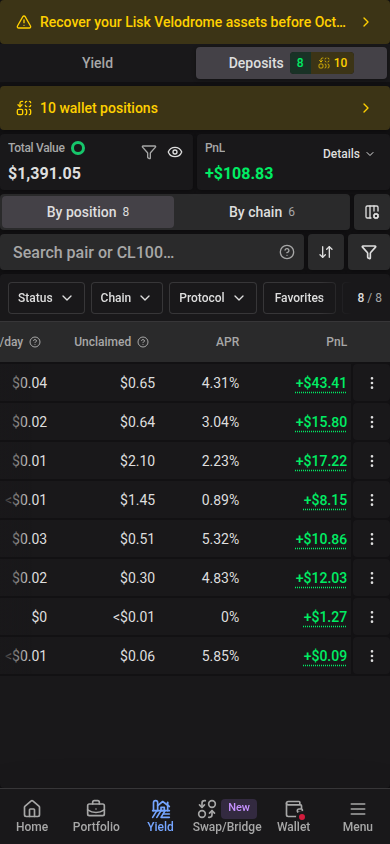Open the Chain dropdown filter
The width and height of the screenshot is (390, 844).
click(127, 298)
